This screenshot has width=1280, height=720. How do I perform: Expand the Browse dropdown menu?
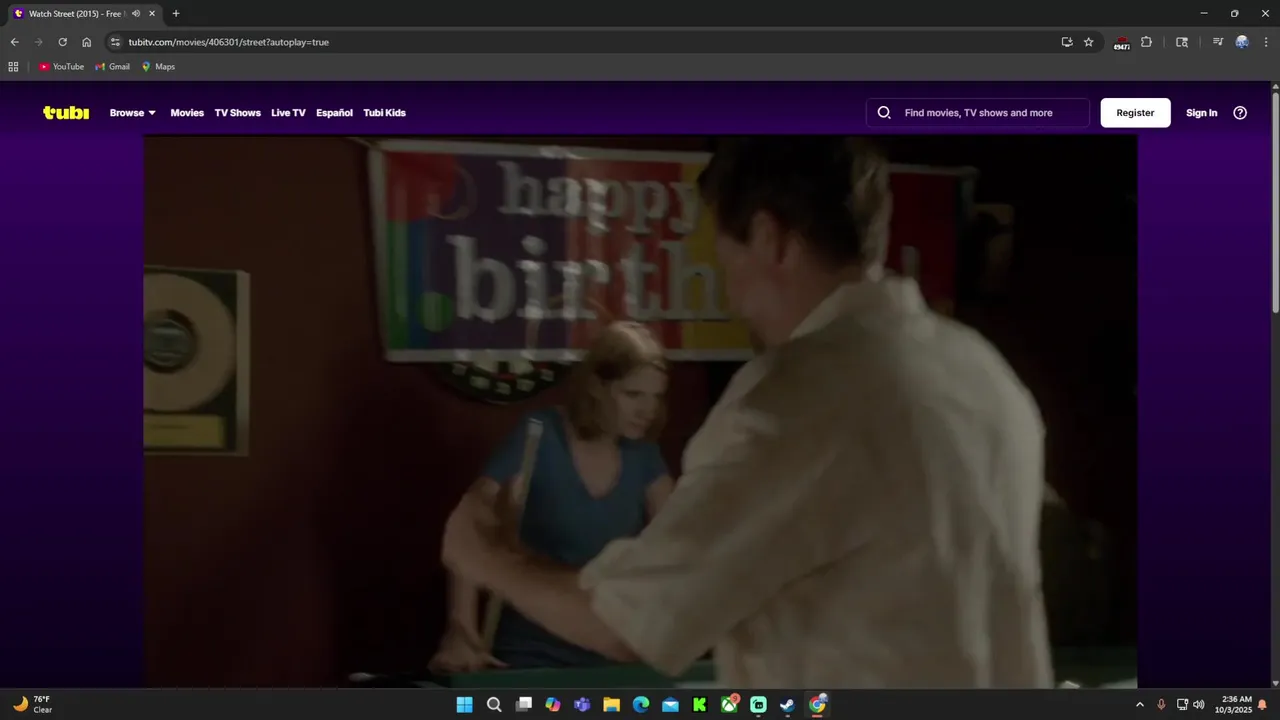click(133, 113)
